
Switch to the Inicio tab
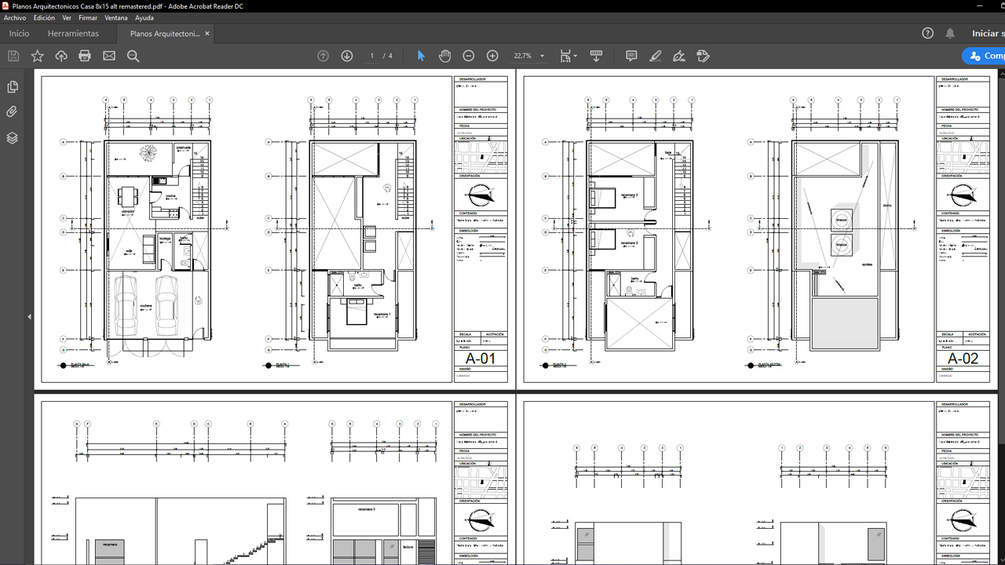(x=19, y=33)
